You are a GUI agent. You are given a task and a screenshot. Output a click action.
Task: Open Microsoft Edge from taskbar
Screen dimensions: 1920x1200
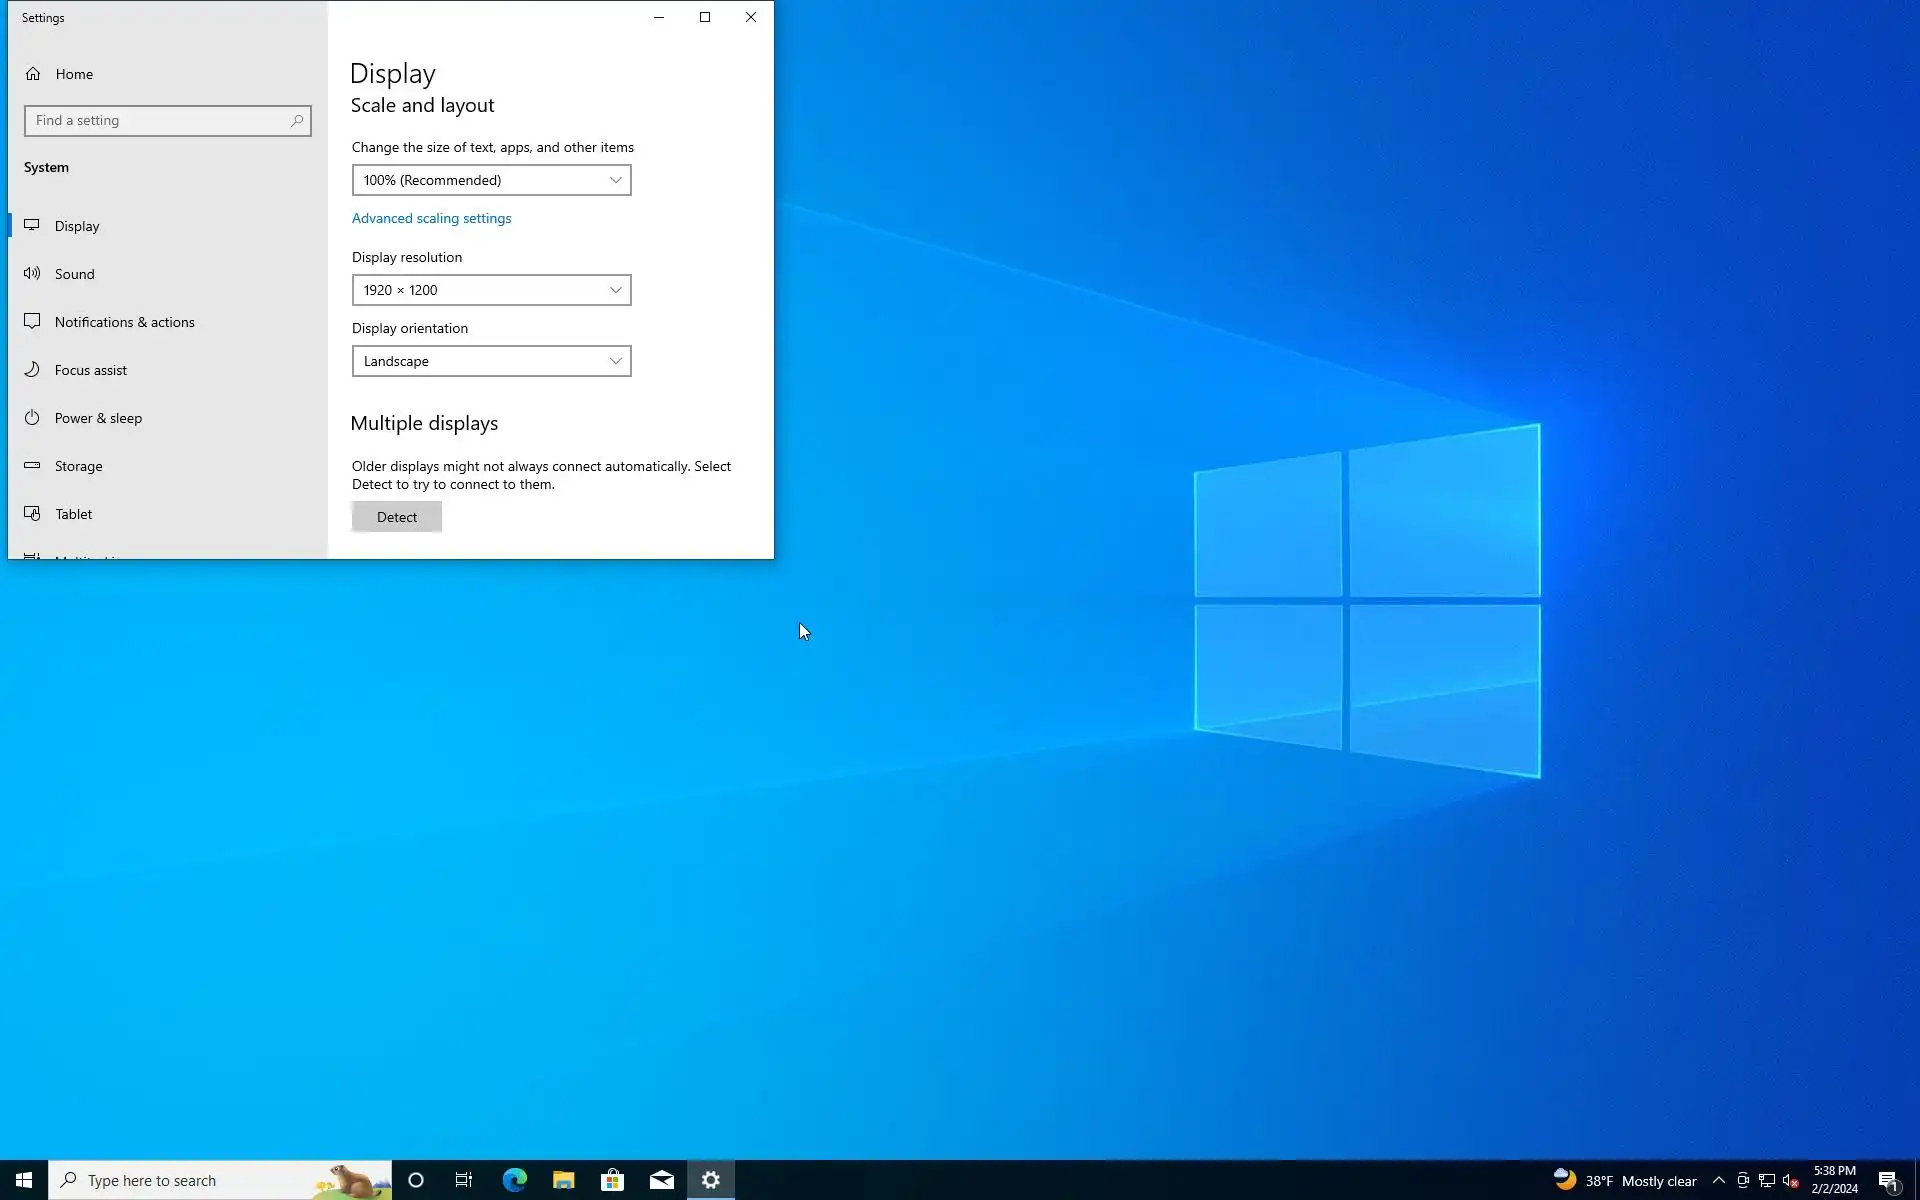click(514, 1180)
